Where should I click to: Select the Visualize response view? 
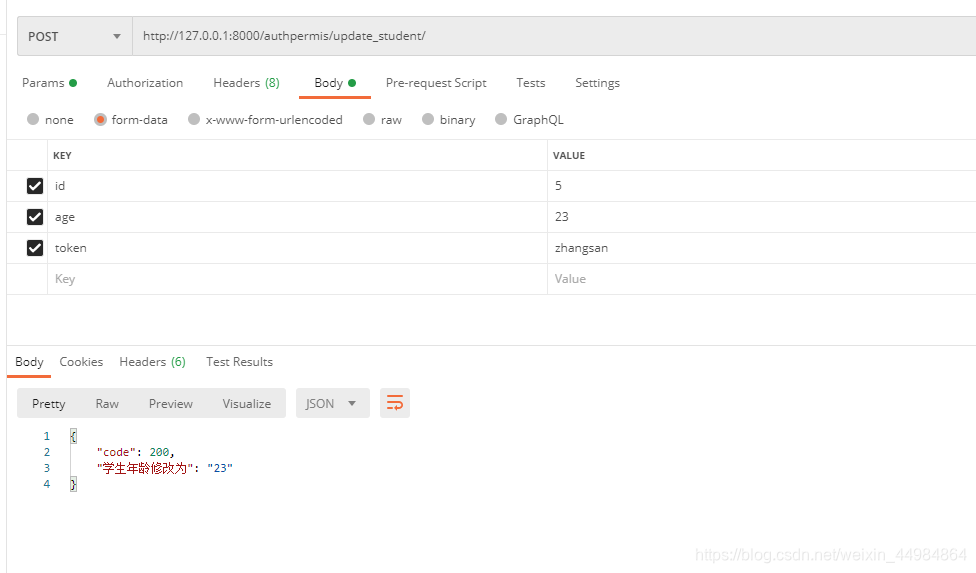[x=246, y=404]
